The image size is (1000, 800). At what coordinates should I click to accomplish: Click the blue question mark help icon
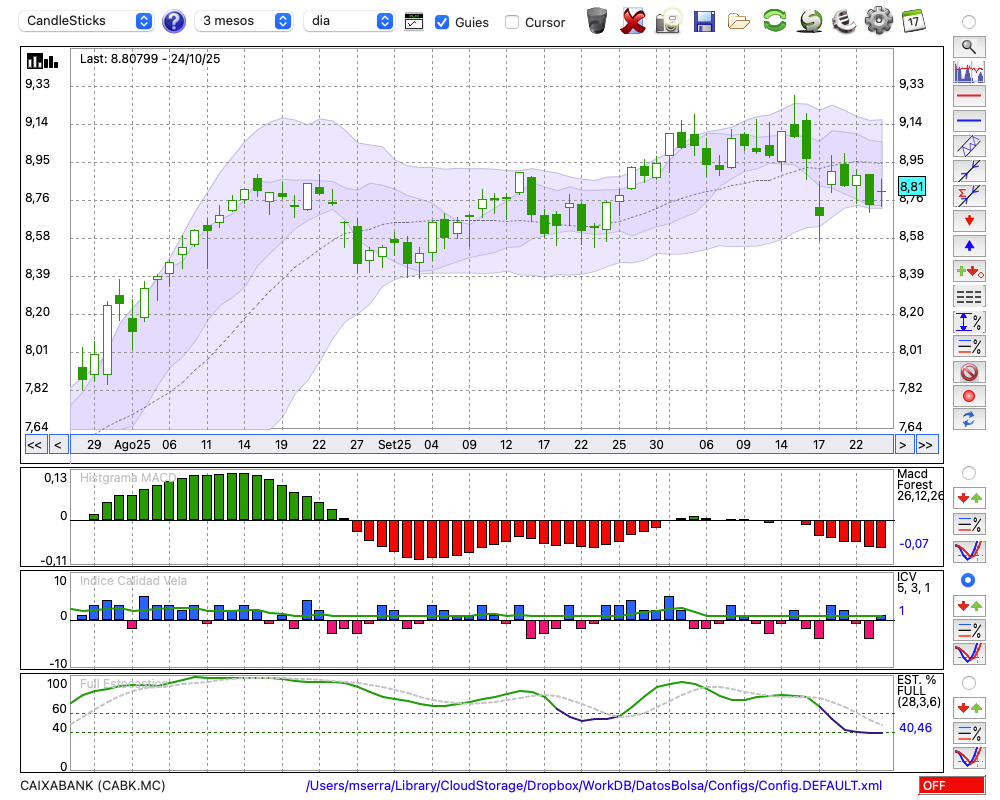click(x=174, y=21)
